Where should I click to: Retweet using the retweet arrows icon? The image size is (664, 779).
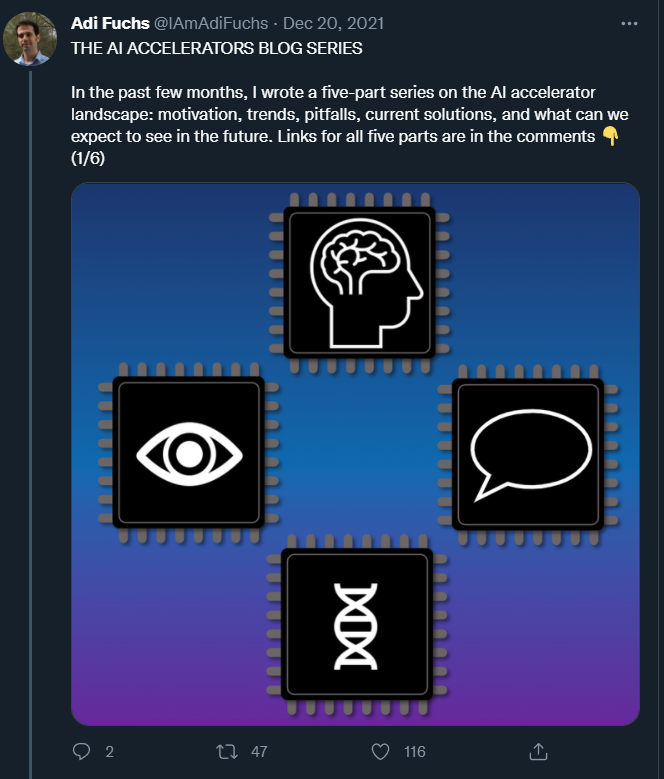pos(227,751)
